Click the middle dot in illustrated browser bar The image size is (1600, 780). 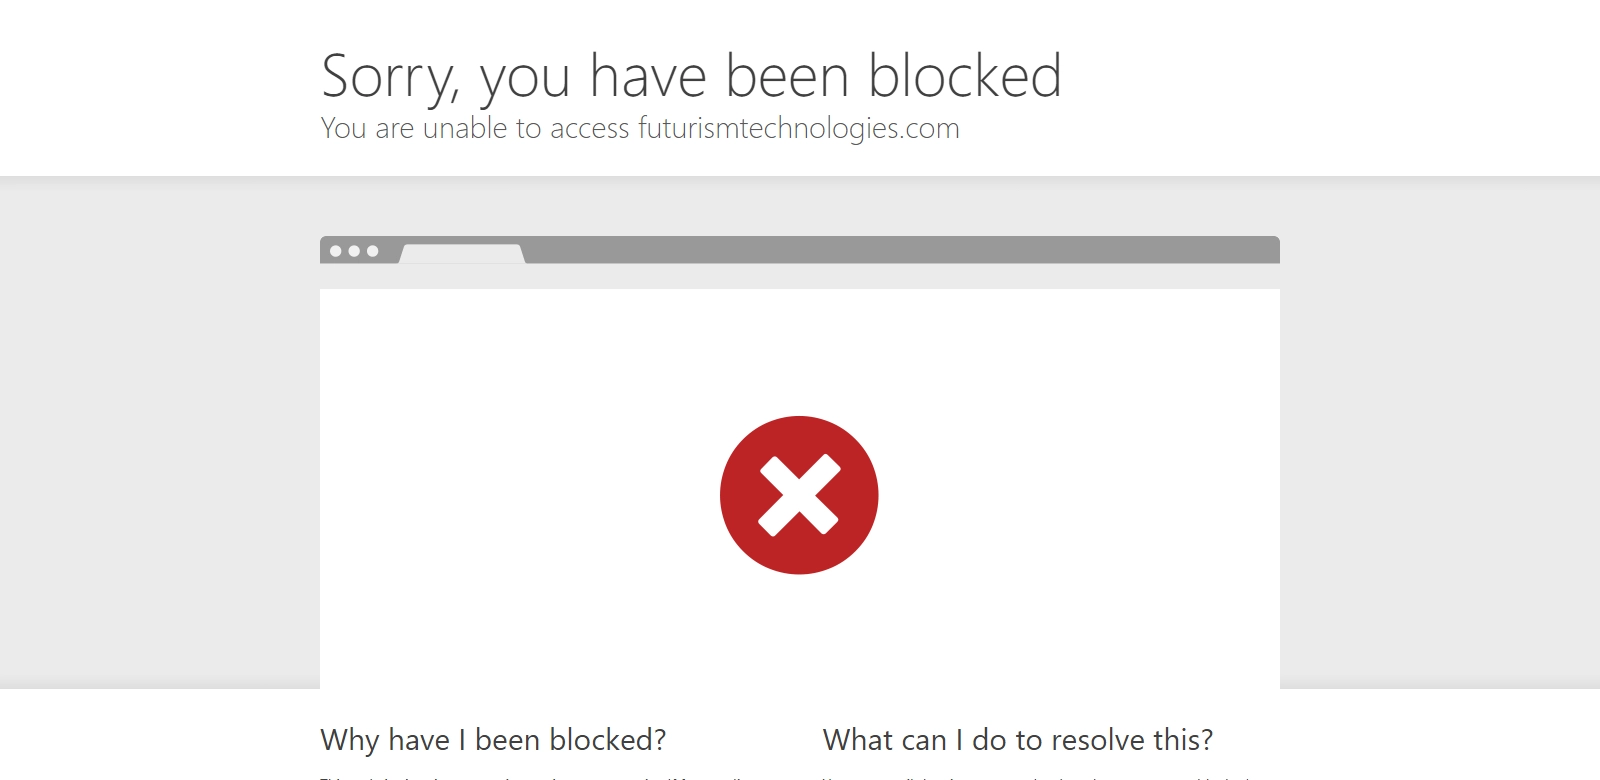tap(354, 251)
